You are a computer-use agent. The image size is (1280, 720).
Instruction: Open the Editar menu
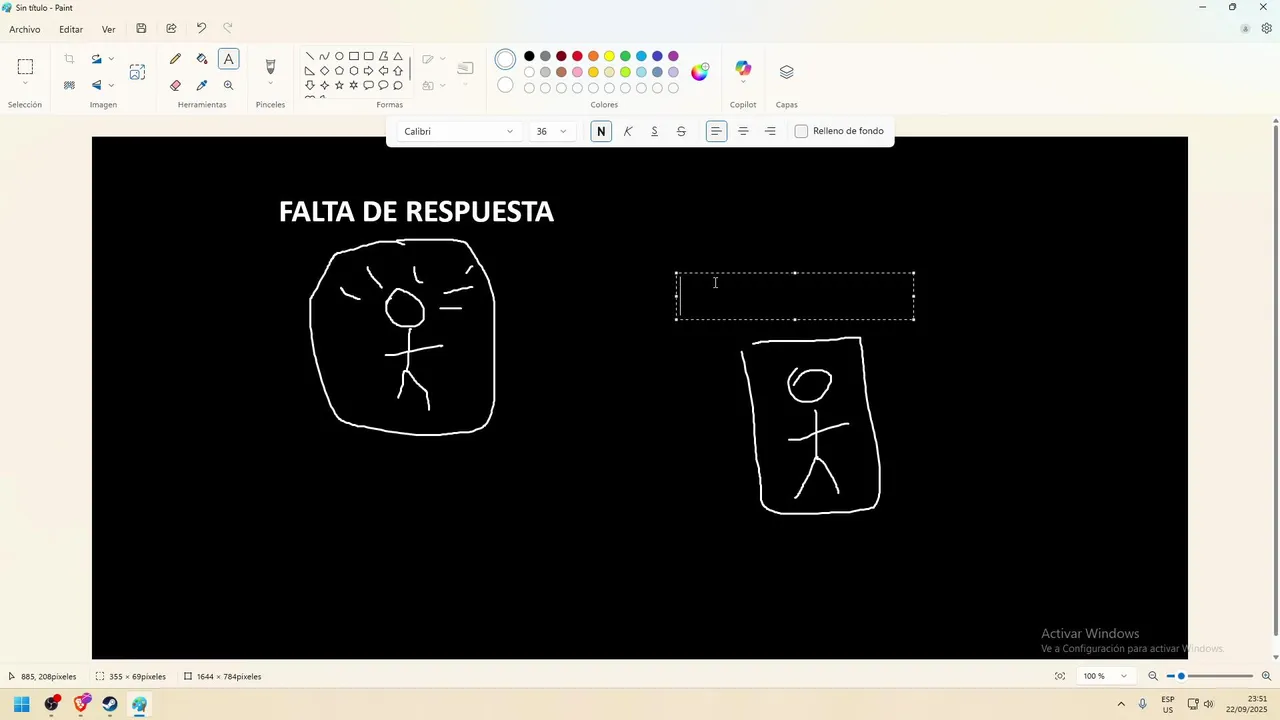[x=71, y=29]
